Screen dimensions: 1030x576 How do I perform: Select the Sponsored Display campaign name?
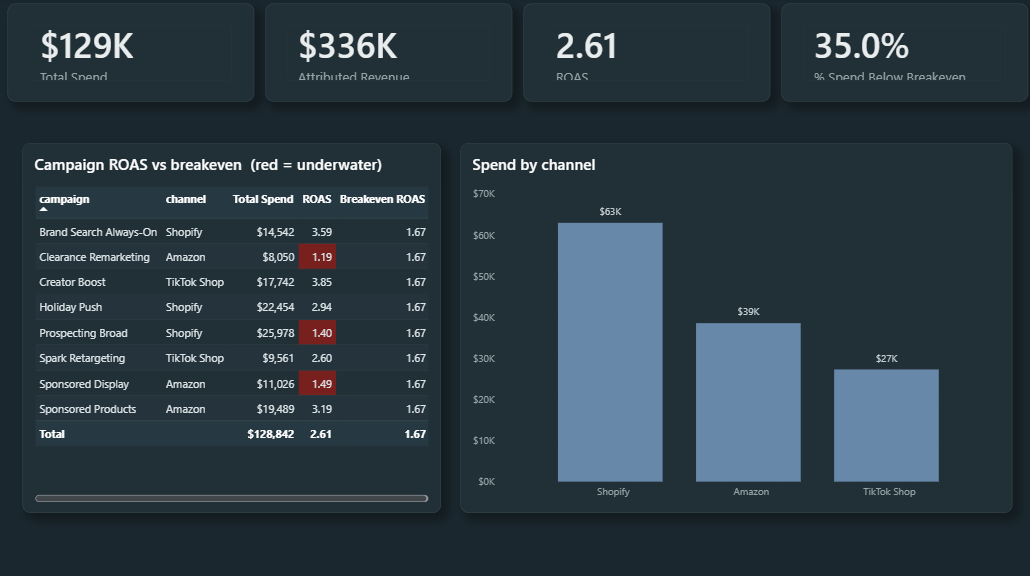tap(84, 384)
